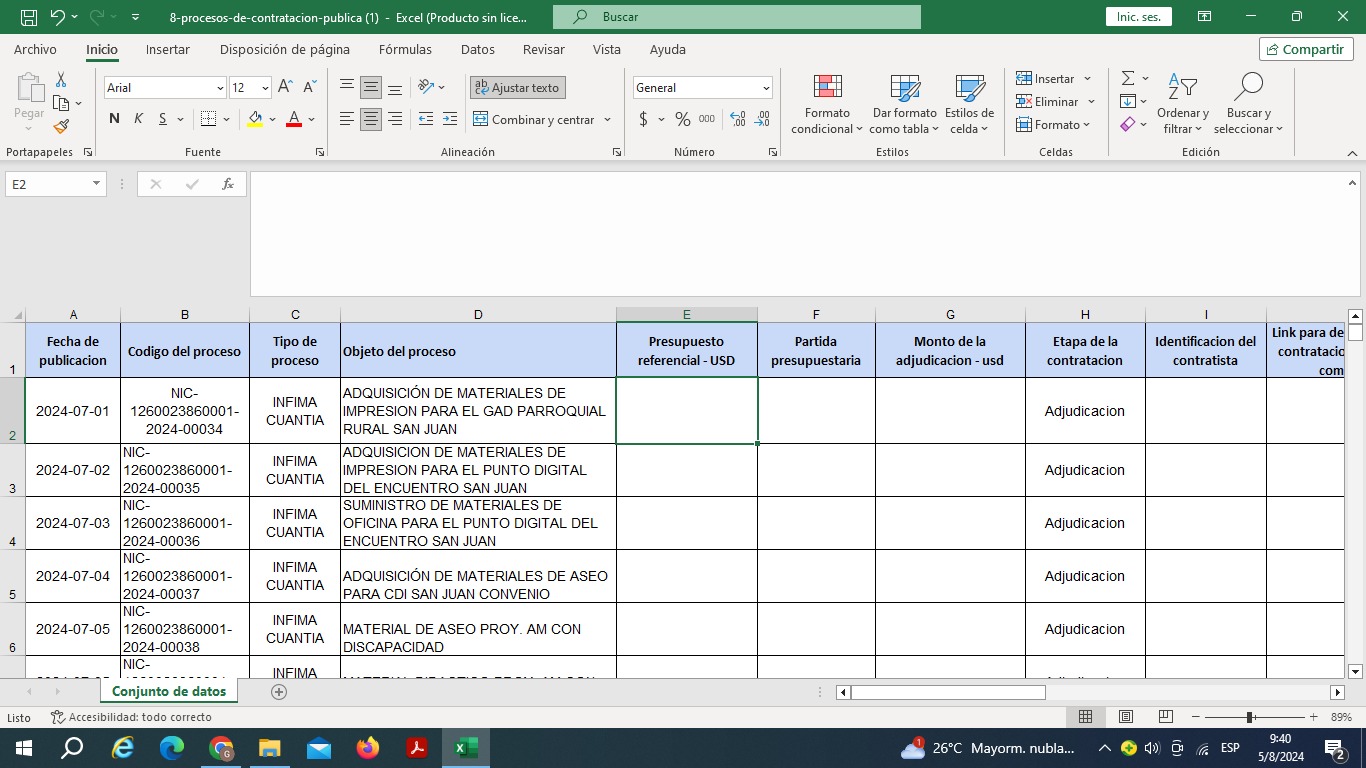The height and width of the screenshot is (768, 1366).
Task: Toggle bold formatting
Action: click(x=114, y=119)
